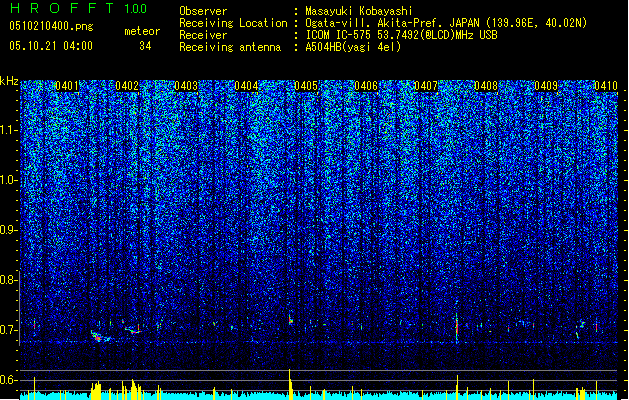
Task: Click the 0409 time marker
Action: [x=546, y=86]
